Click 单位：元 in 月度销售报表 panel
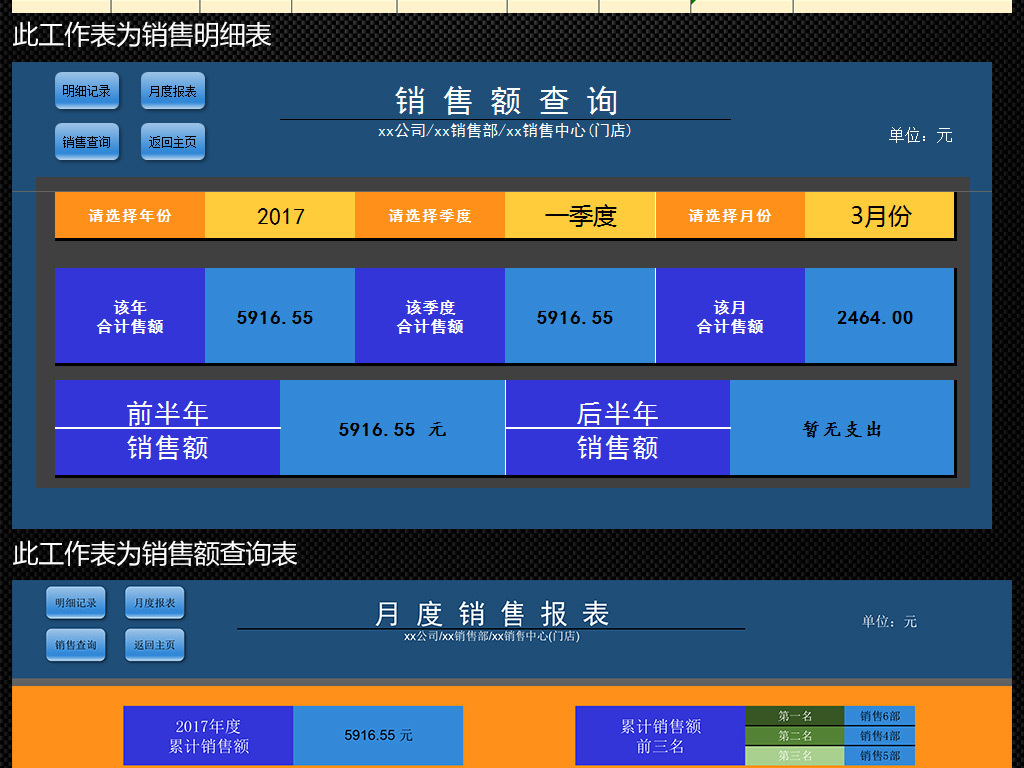1024x768 pixels. click(889, 621)
